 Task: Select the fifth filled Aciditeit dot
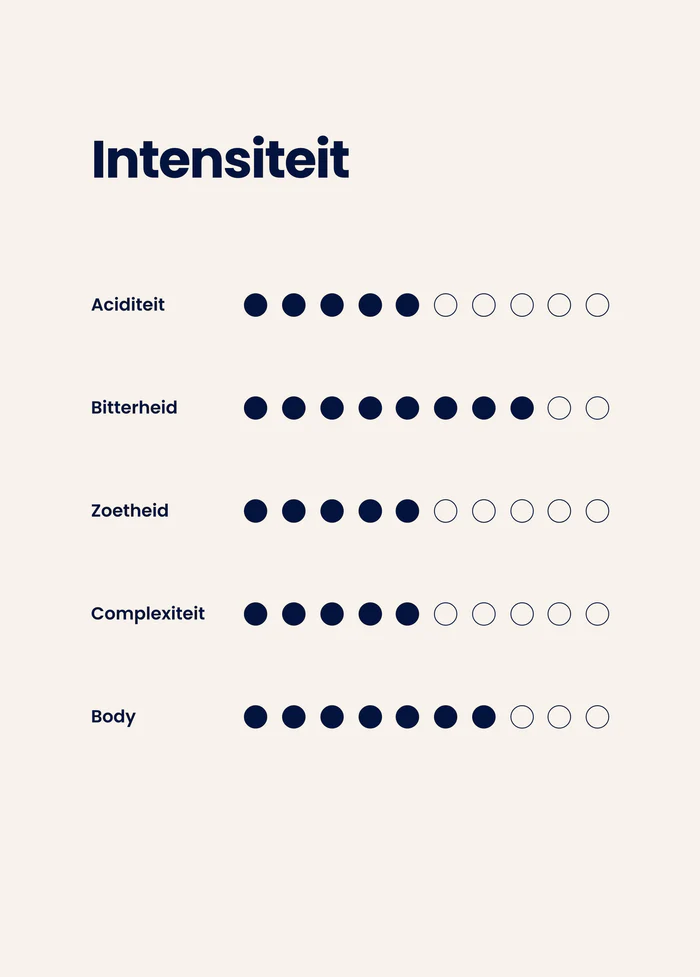(408, 305)
